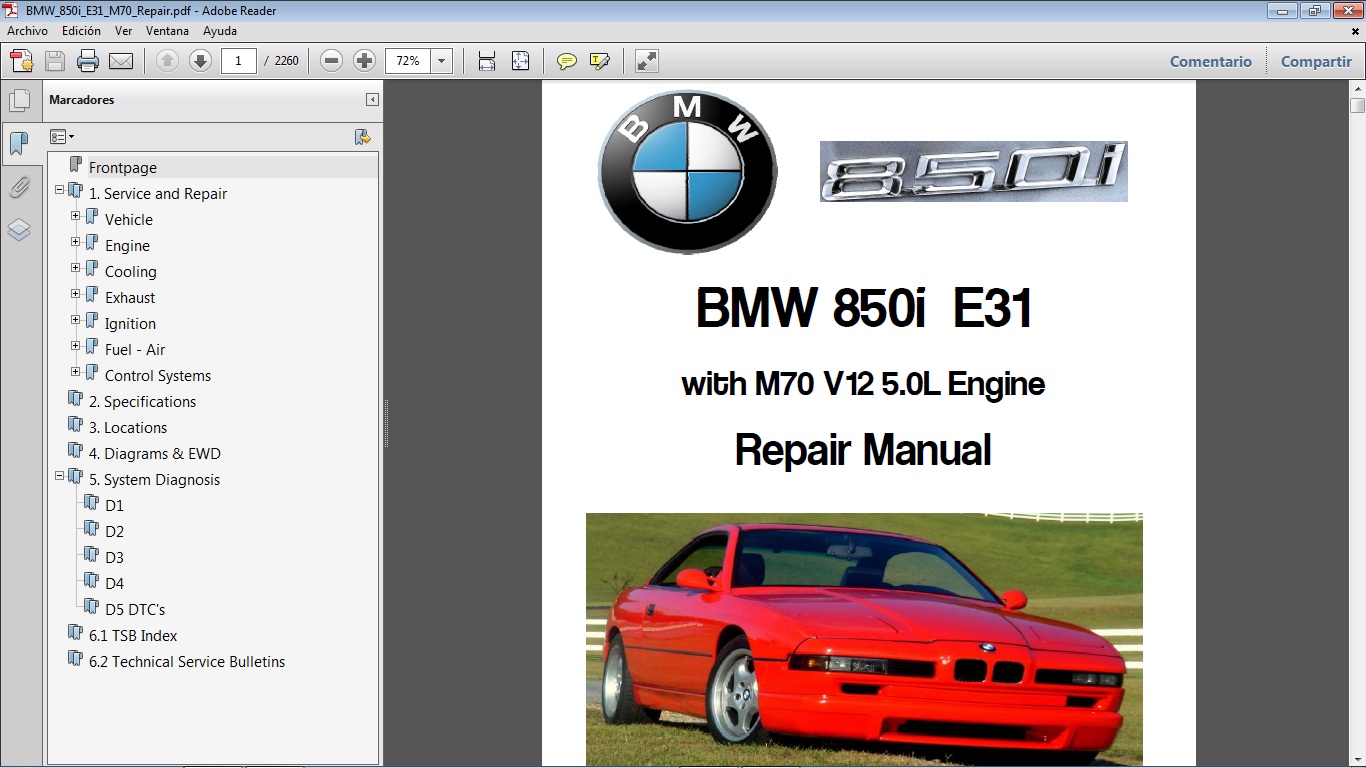Open the Edición menu
Image resolution: width=1366 pixels, height=768 pixels.
[81, 31]
